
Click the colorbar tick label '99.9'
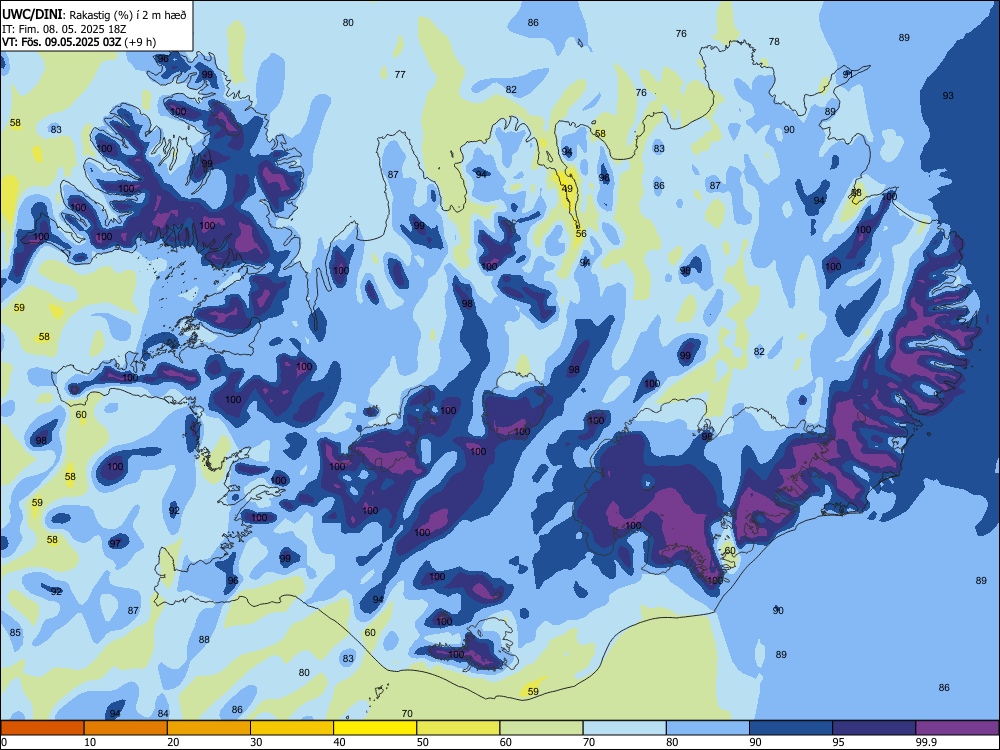[926, 742]
